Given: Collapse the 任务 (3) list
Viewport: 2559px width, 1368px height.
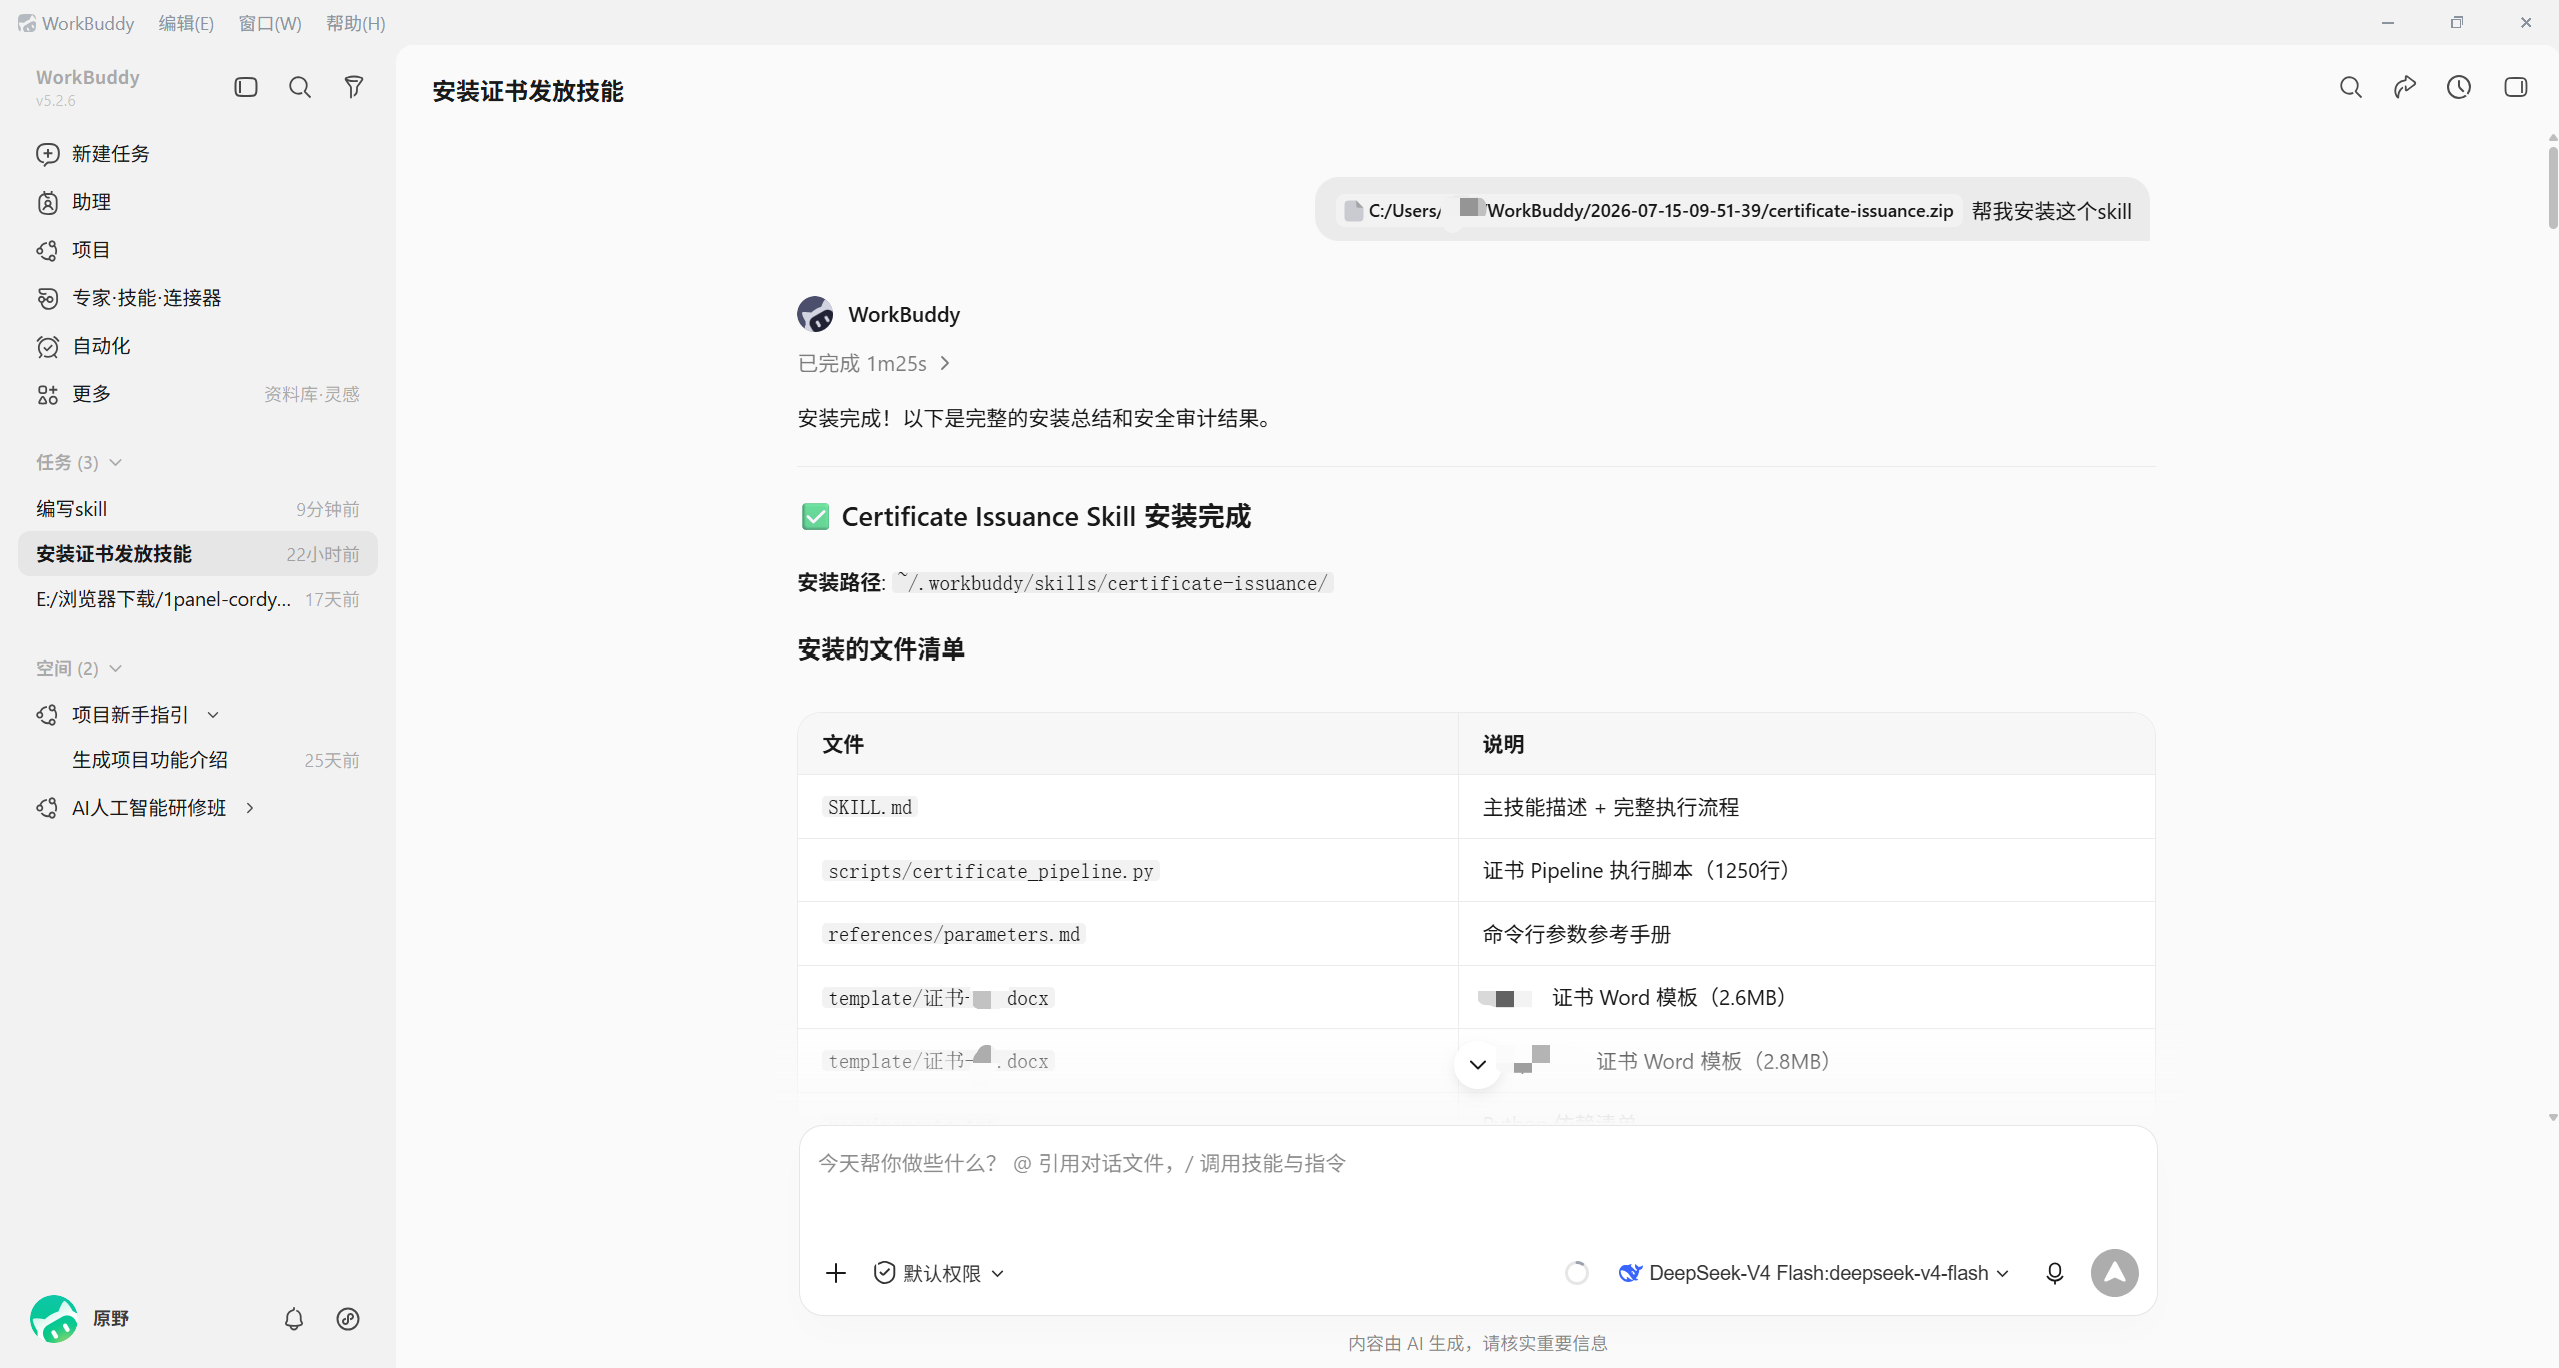Looking at the screenshot, I should [79, 462].
